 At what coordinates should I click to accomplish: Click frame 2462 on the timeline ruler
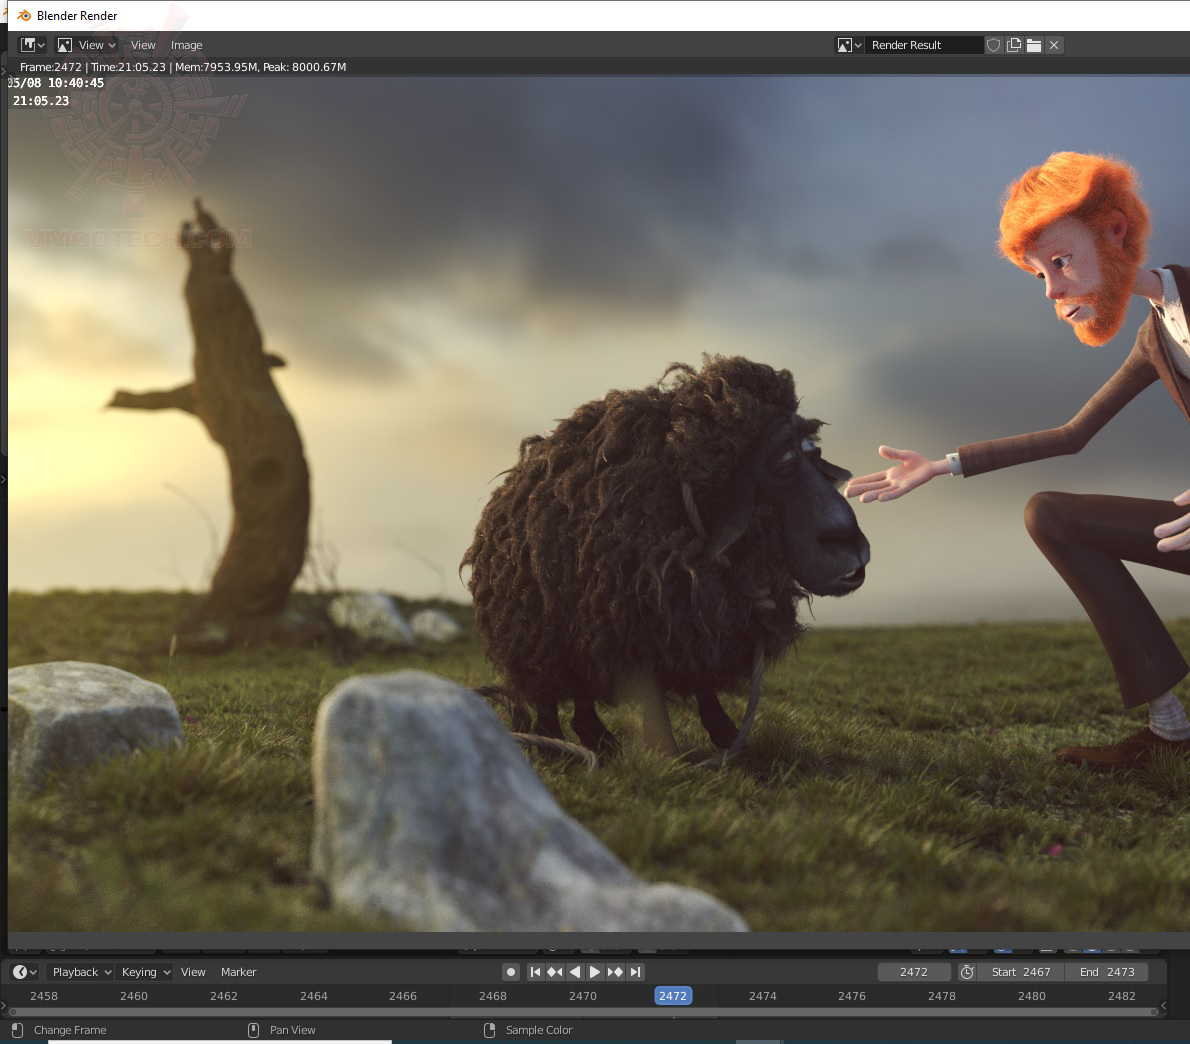click(224, 996)
